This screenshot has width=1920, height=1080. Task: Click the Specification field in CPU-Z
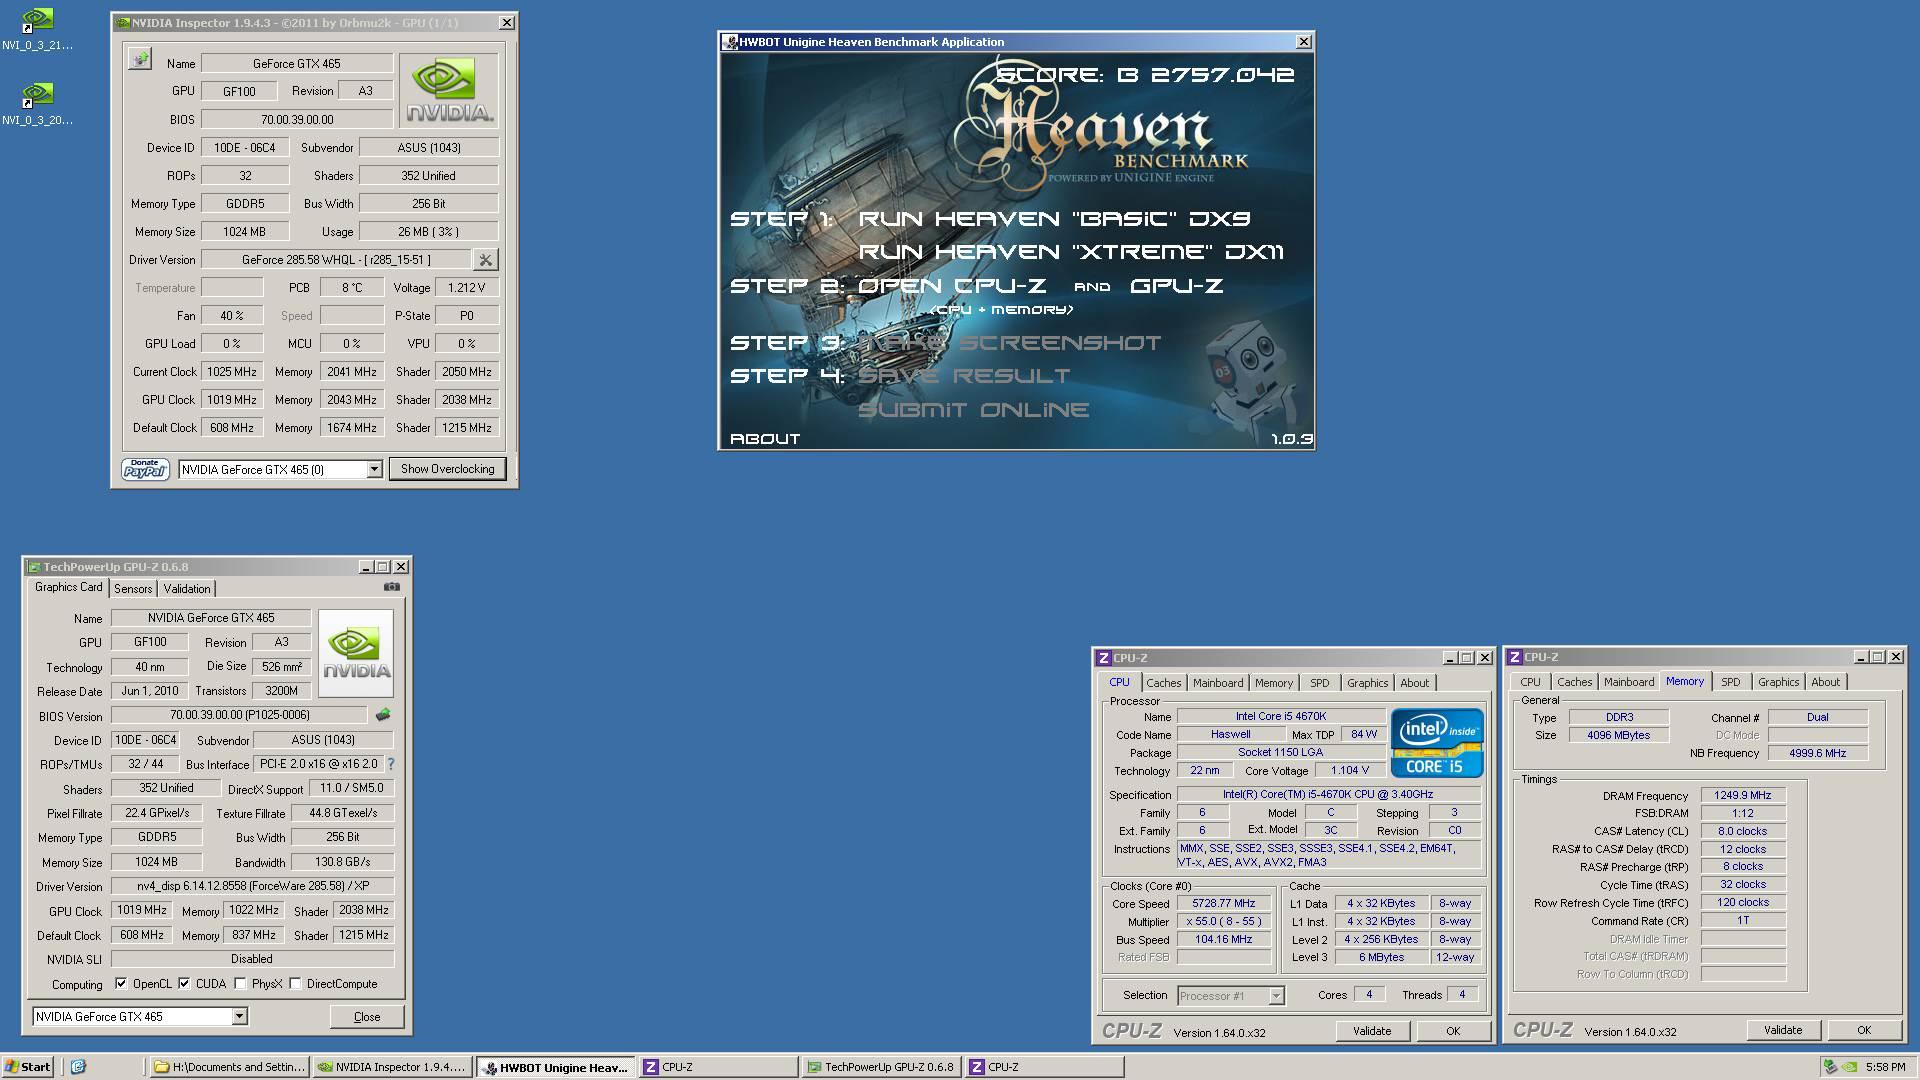coord(1328,795)
